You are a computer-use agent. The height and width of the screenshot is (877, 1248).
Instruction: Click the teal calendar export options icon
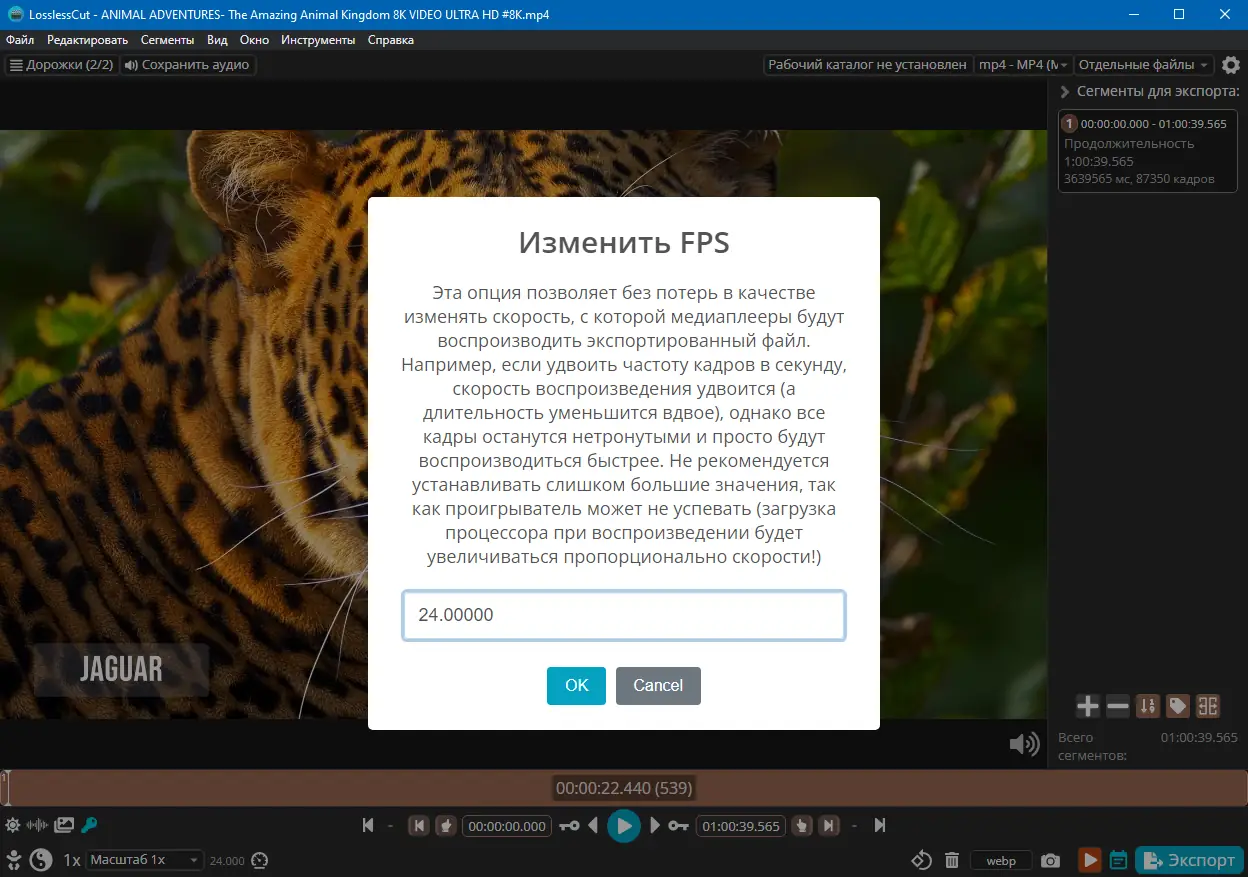[1119, 860]
